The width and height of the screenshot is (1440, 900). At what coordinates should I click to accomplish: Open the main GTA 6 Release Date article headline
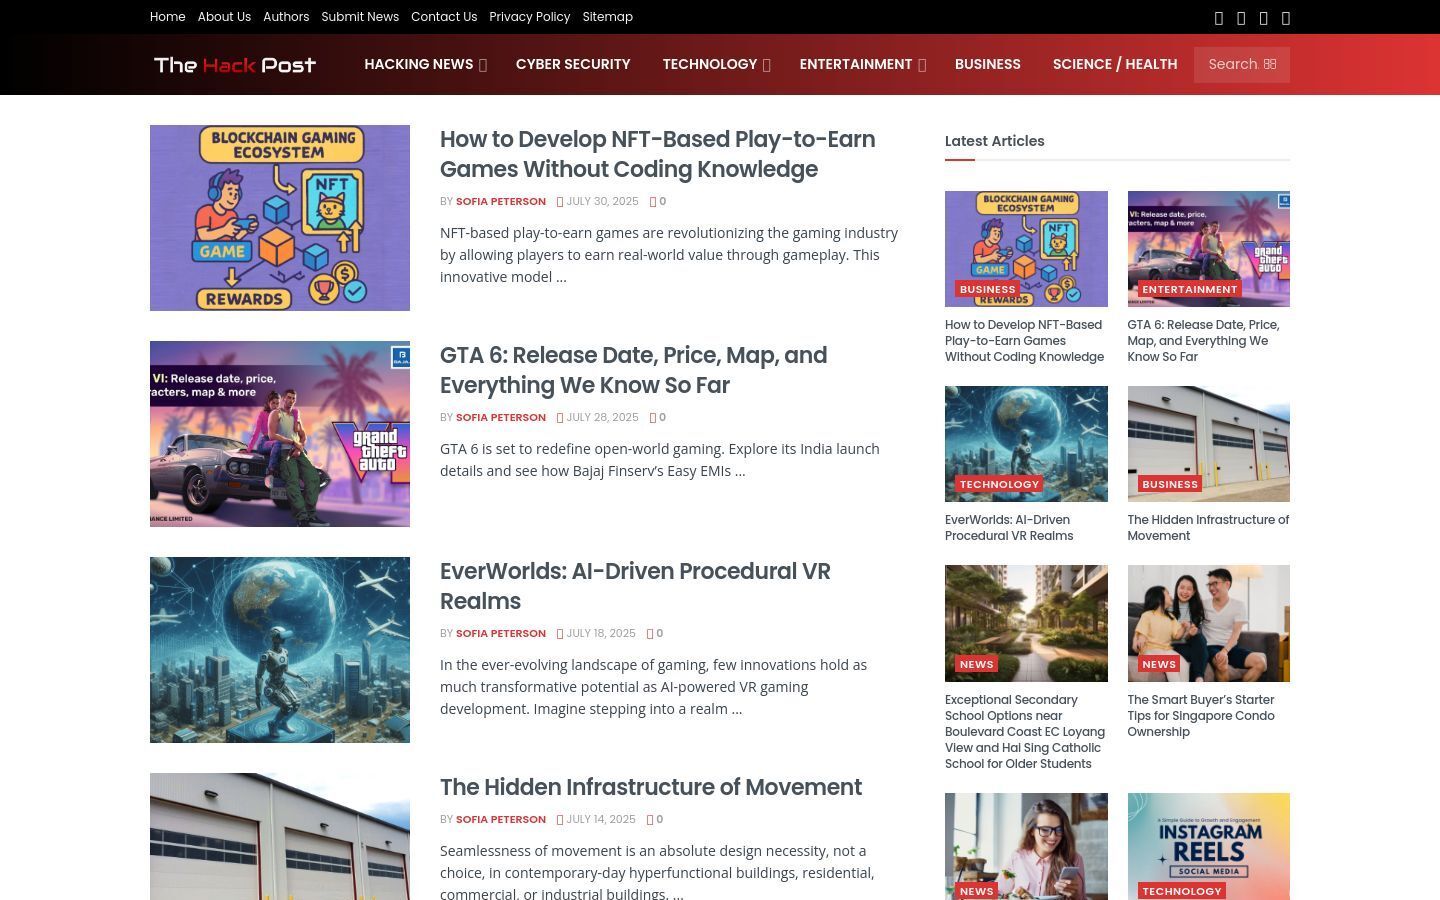634,370
